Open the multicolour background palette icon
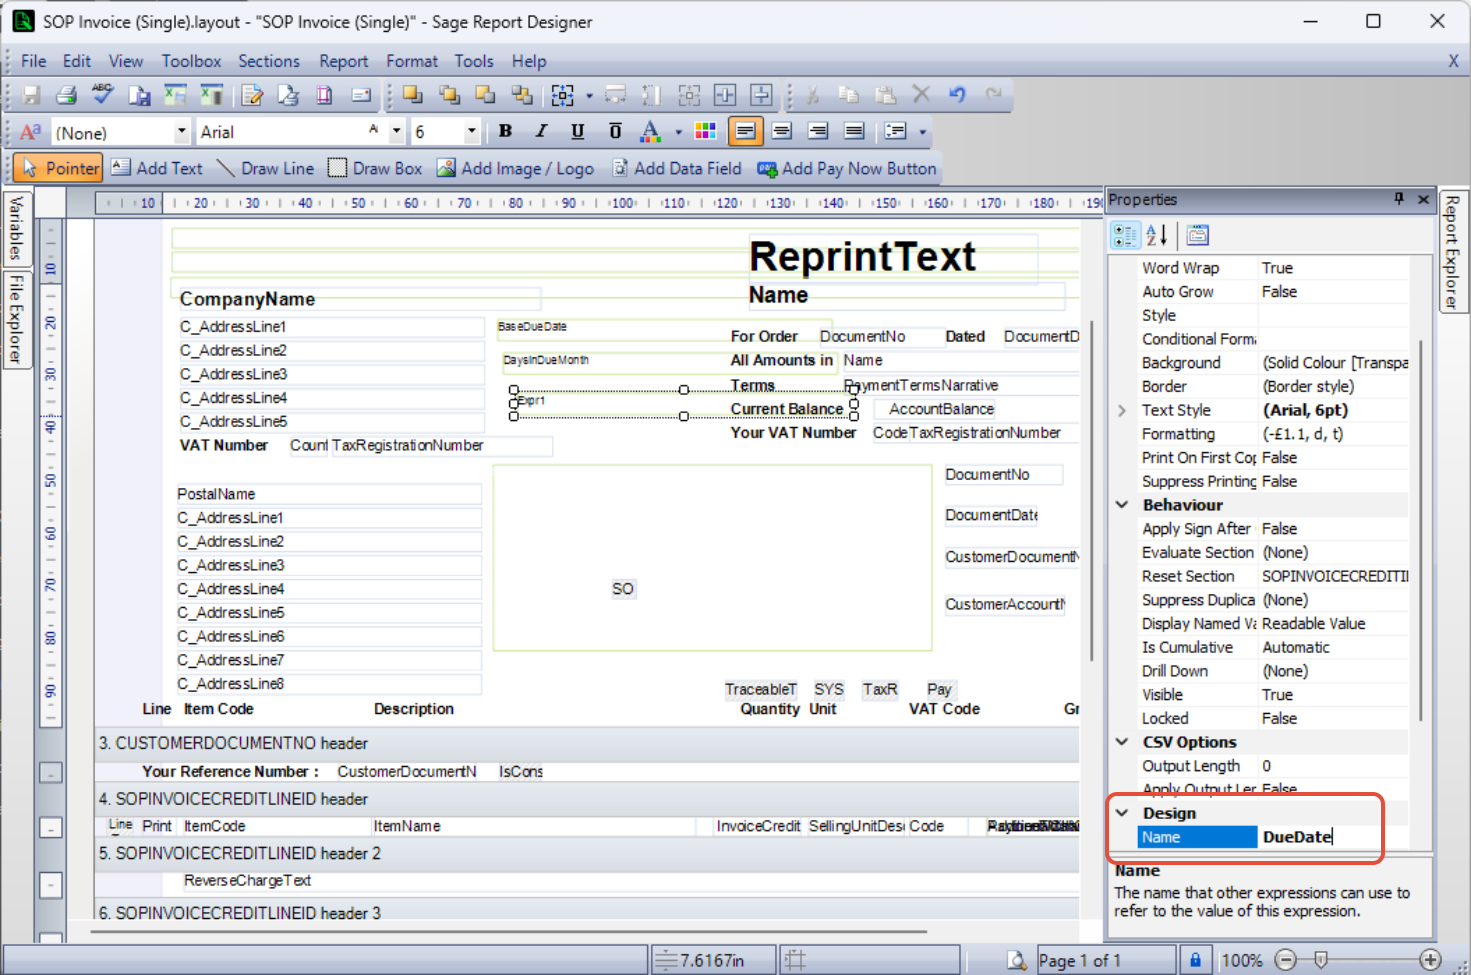The width and height of the screenshot is (1471, 975). point(705,131)
